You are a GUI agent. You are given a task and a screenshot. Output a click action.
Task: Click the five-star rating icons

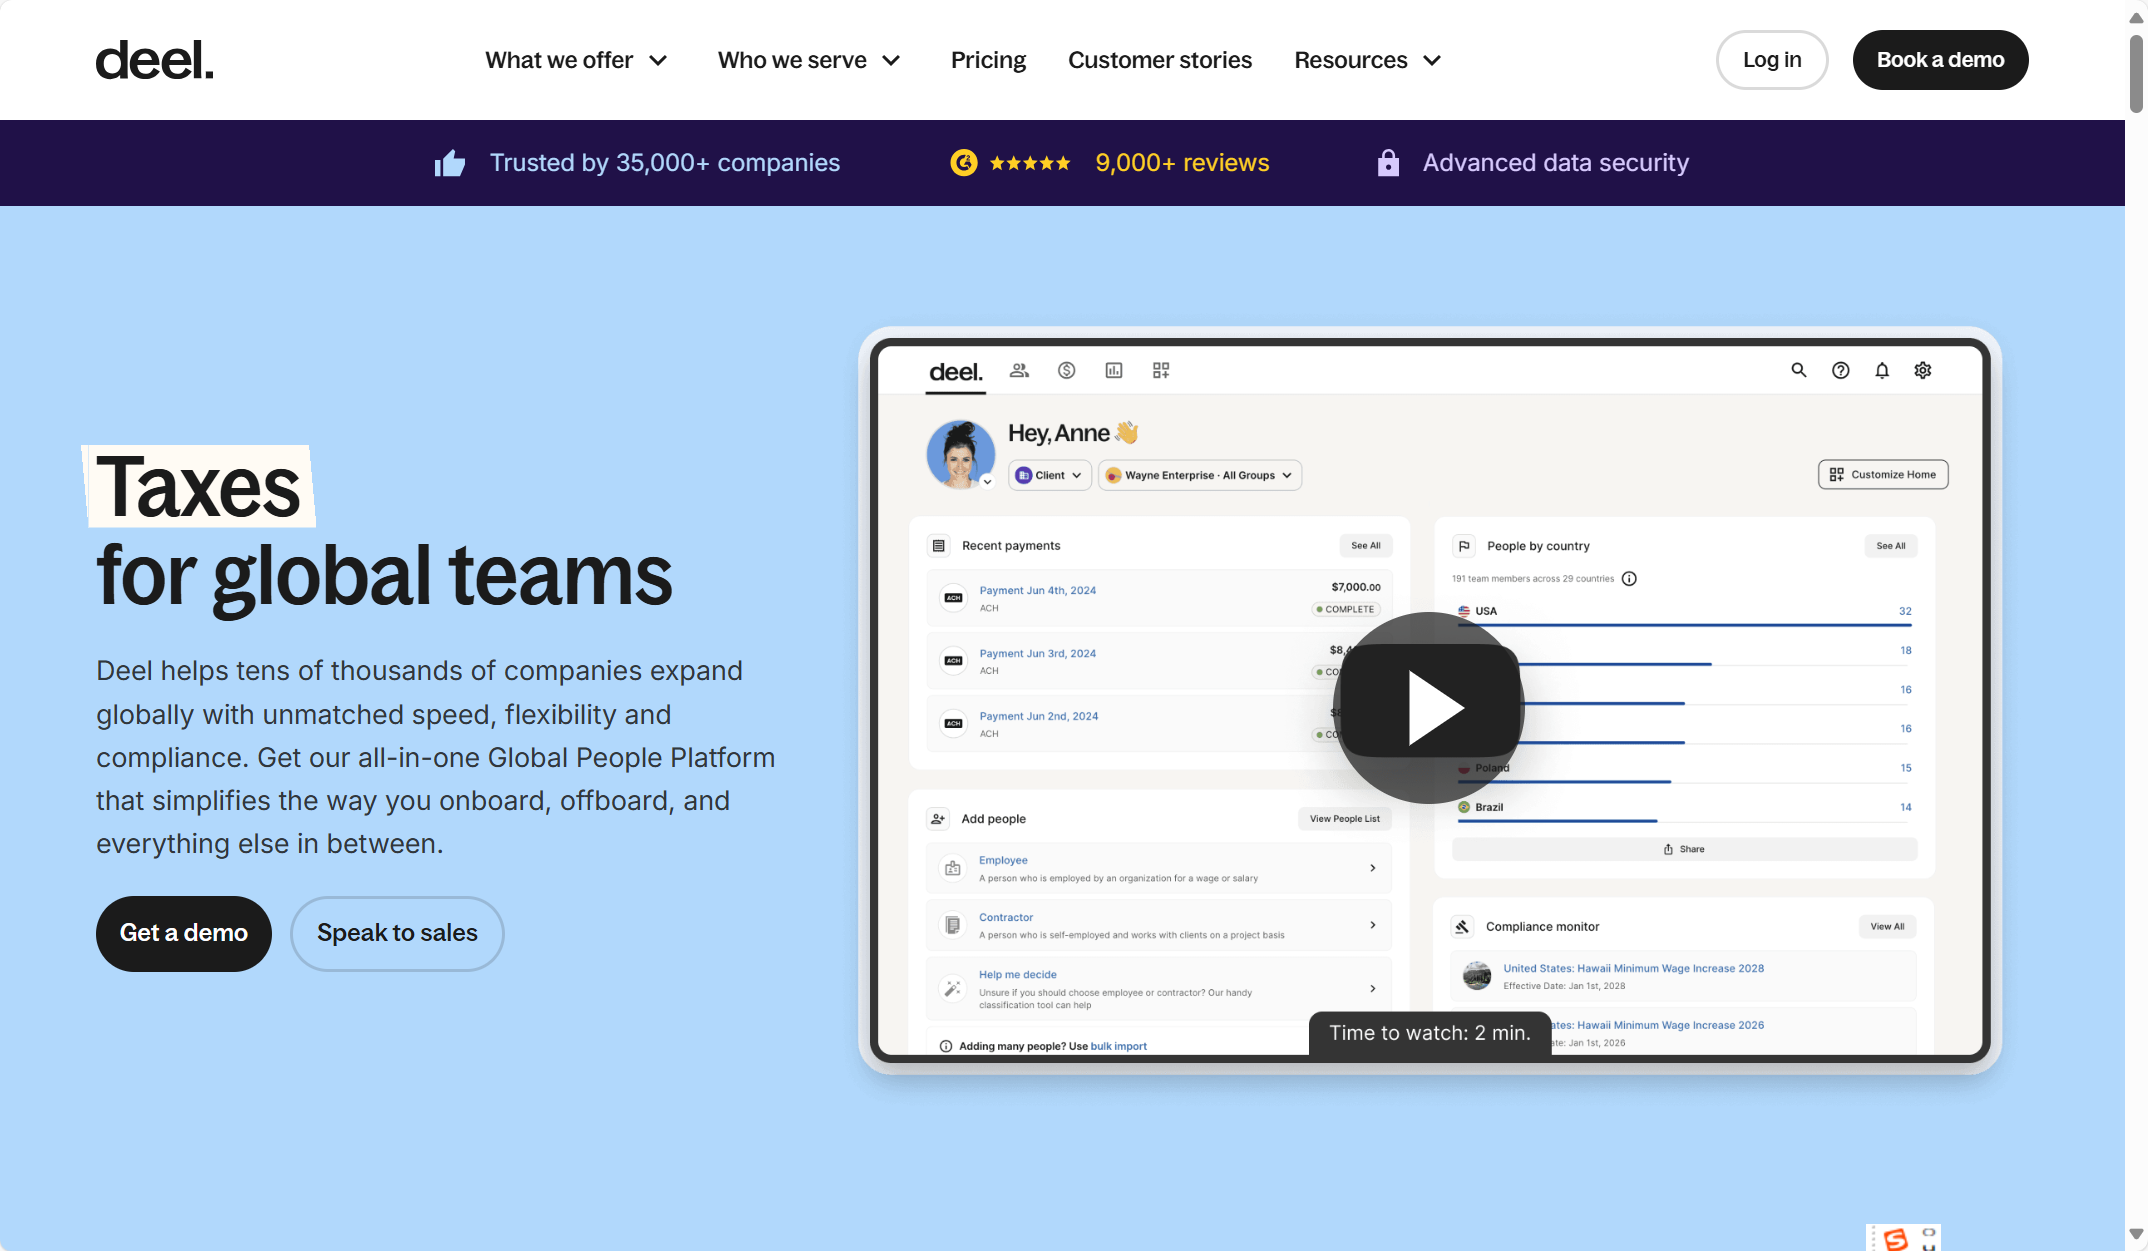coord(1030,163)
